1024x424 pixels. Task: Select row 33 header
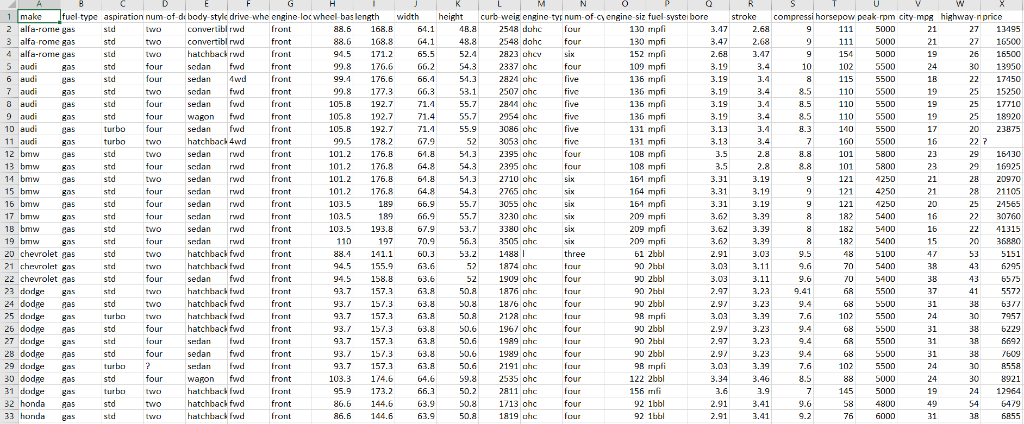tap(8, 417)
